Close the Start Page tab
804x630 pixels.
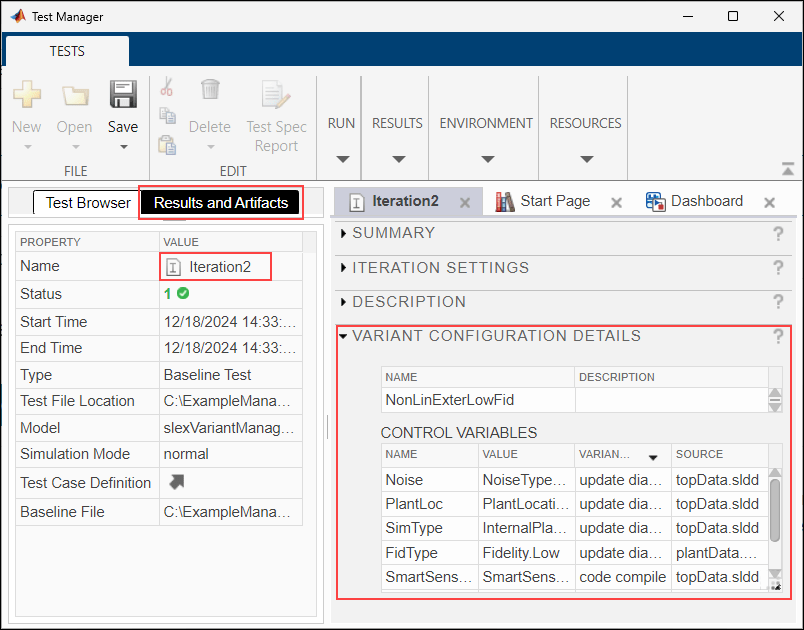(616, 202)
